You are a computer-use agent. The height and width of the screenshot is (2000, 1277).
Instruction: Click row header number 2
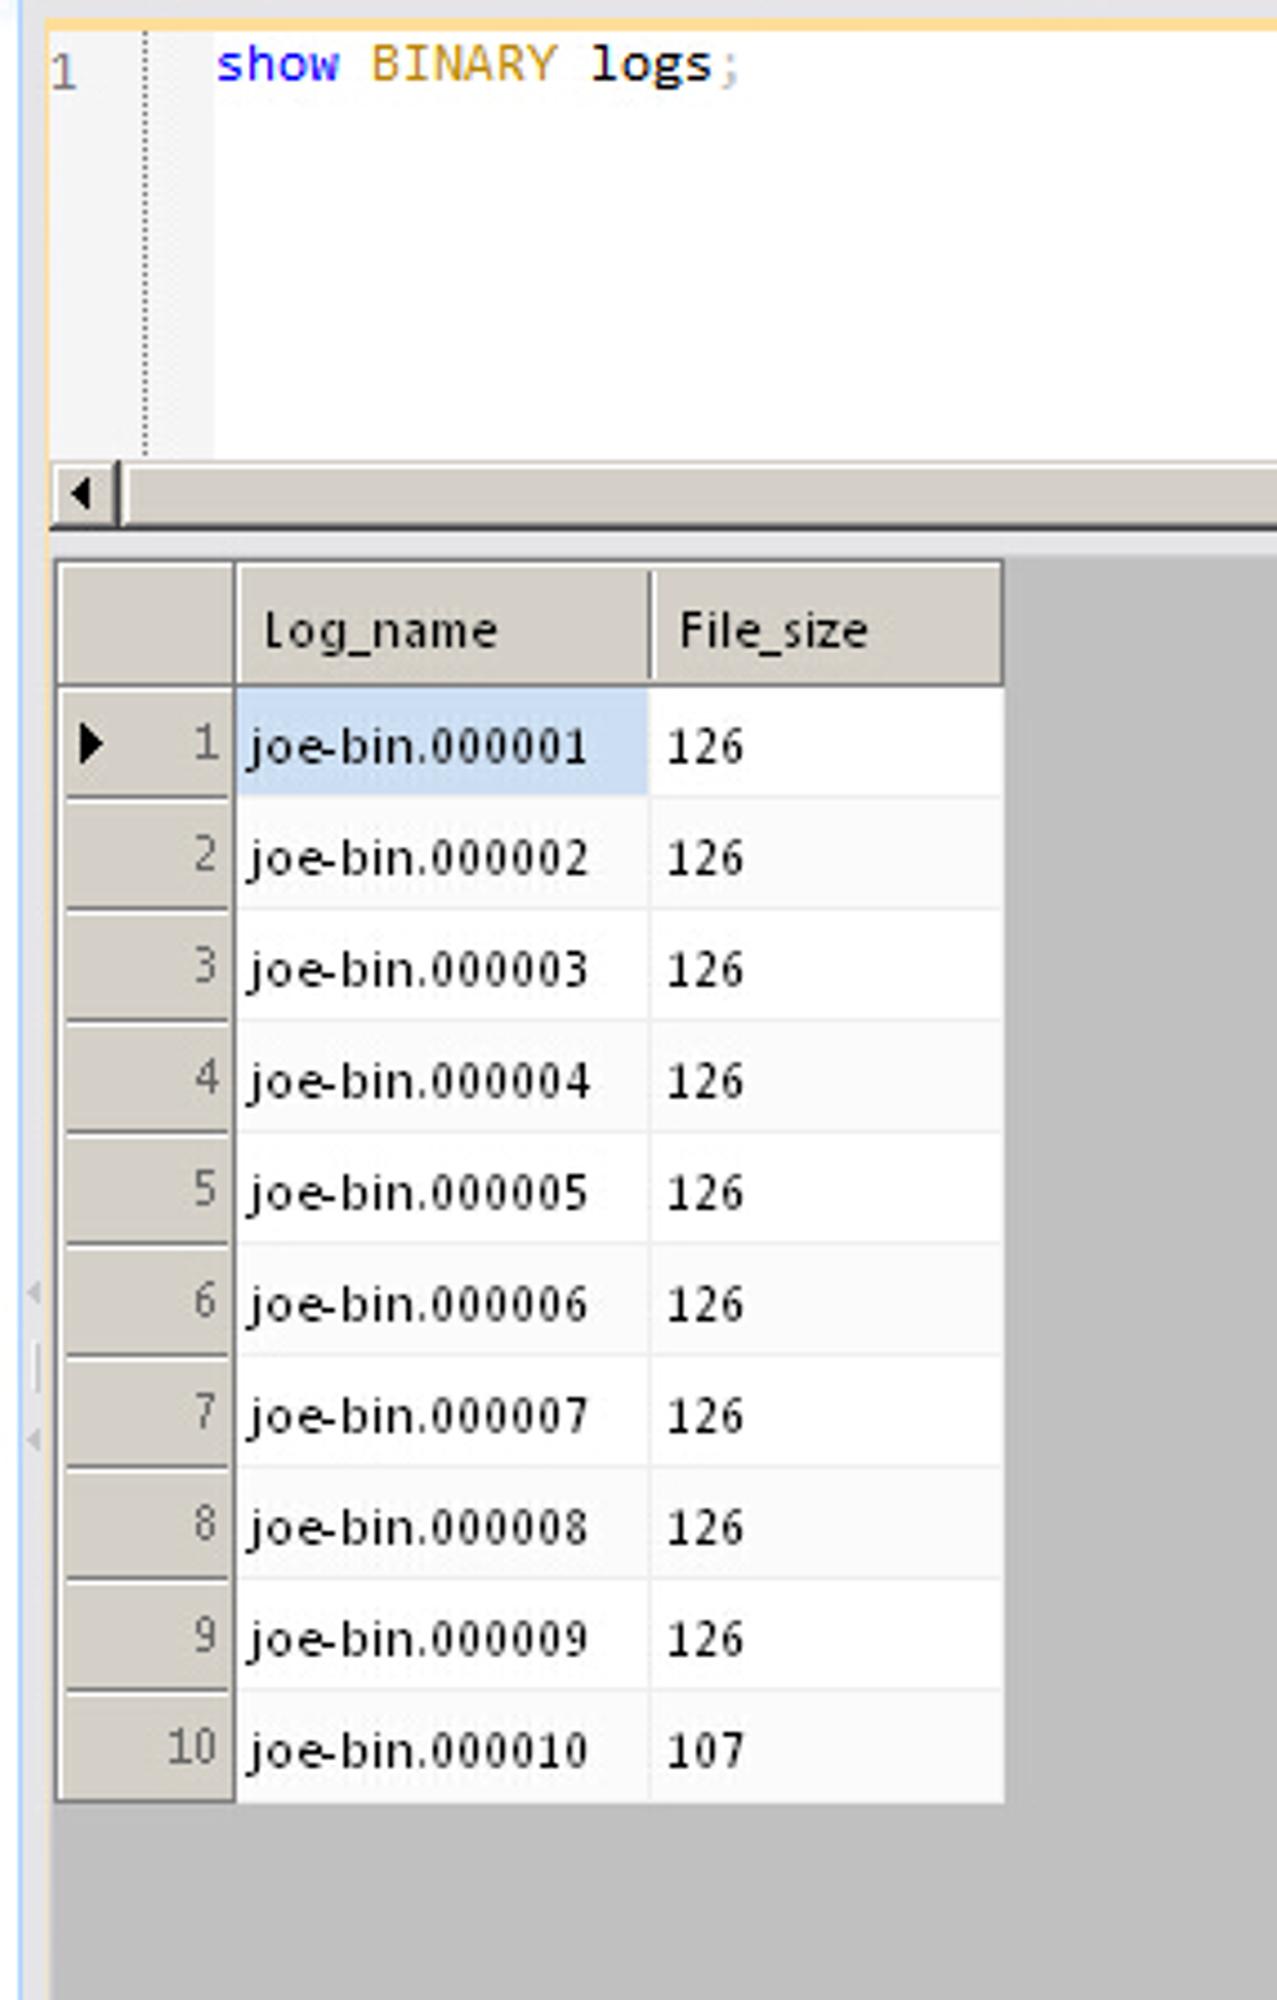[147, 855]
